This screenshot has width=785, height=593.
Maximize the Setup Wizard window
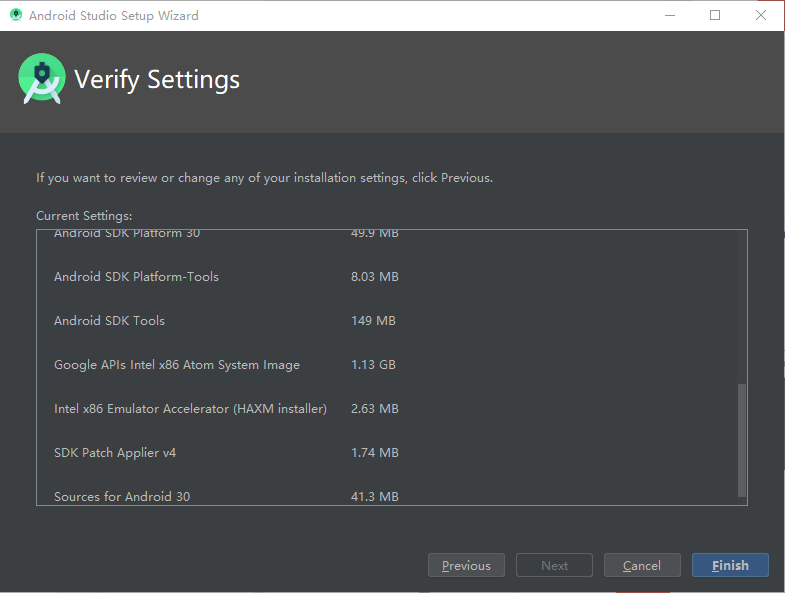coord(715,15)
